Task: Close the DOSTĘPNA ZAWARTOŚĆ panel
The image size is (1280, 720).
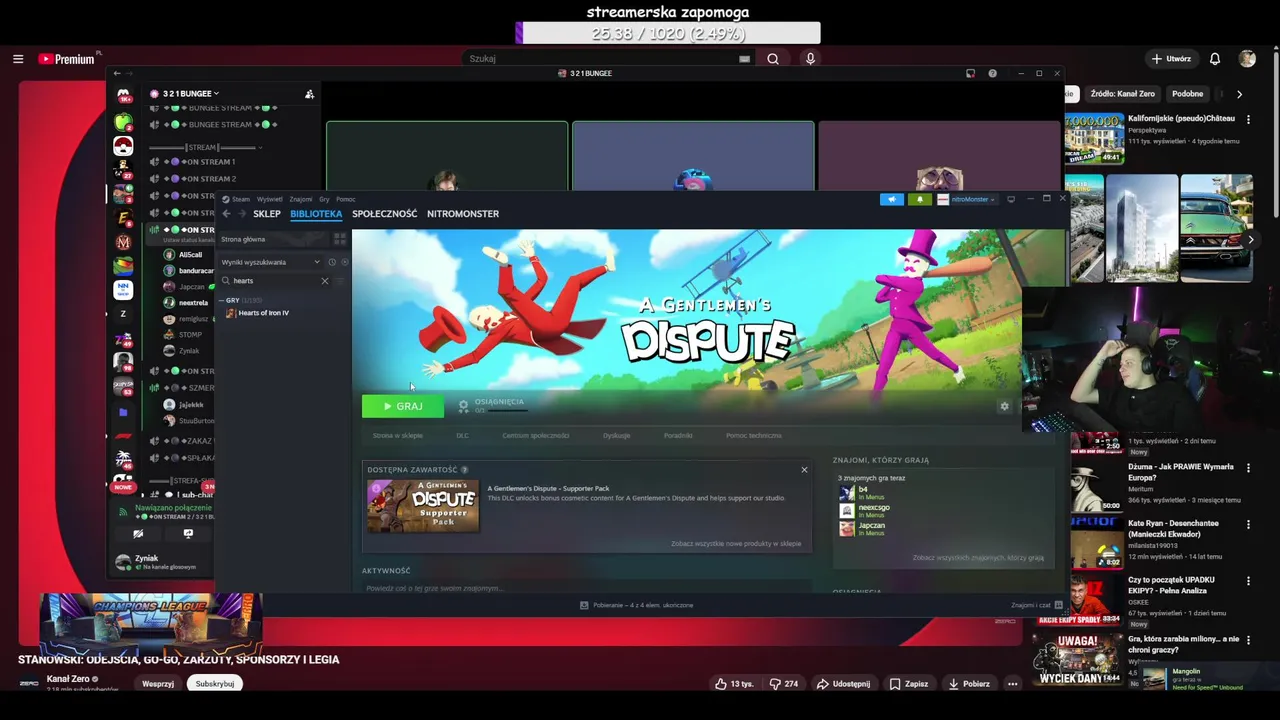Action: click(804, 469)
